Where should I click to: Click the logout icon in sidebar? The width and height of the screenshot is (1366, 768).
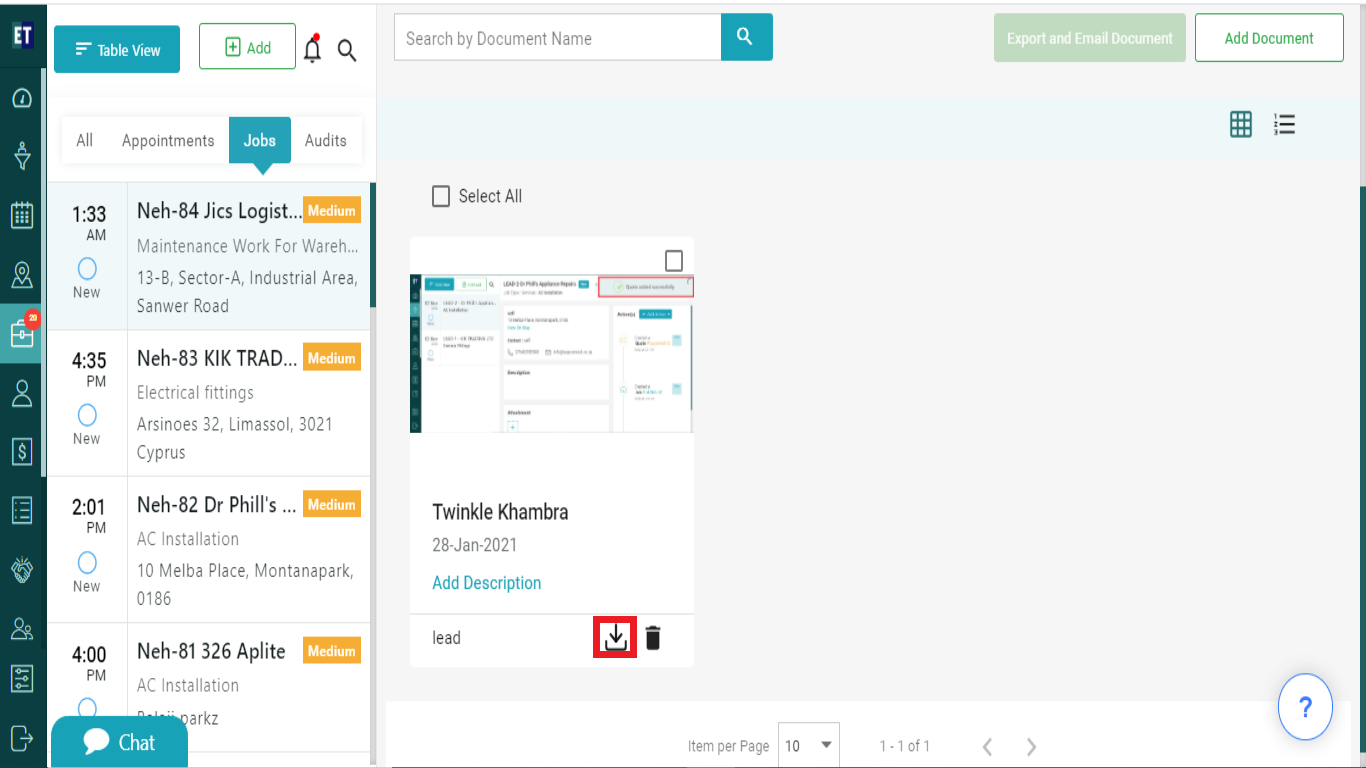pos(22,738)
